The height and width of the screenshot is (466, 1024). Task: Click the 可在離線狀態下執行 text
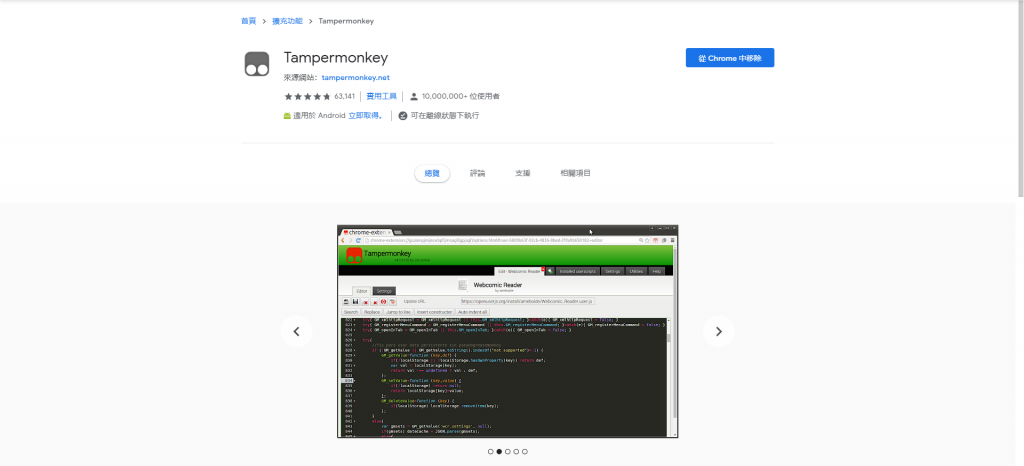(445, 116)
